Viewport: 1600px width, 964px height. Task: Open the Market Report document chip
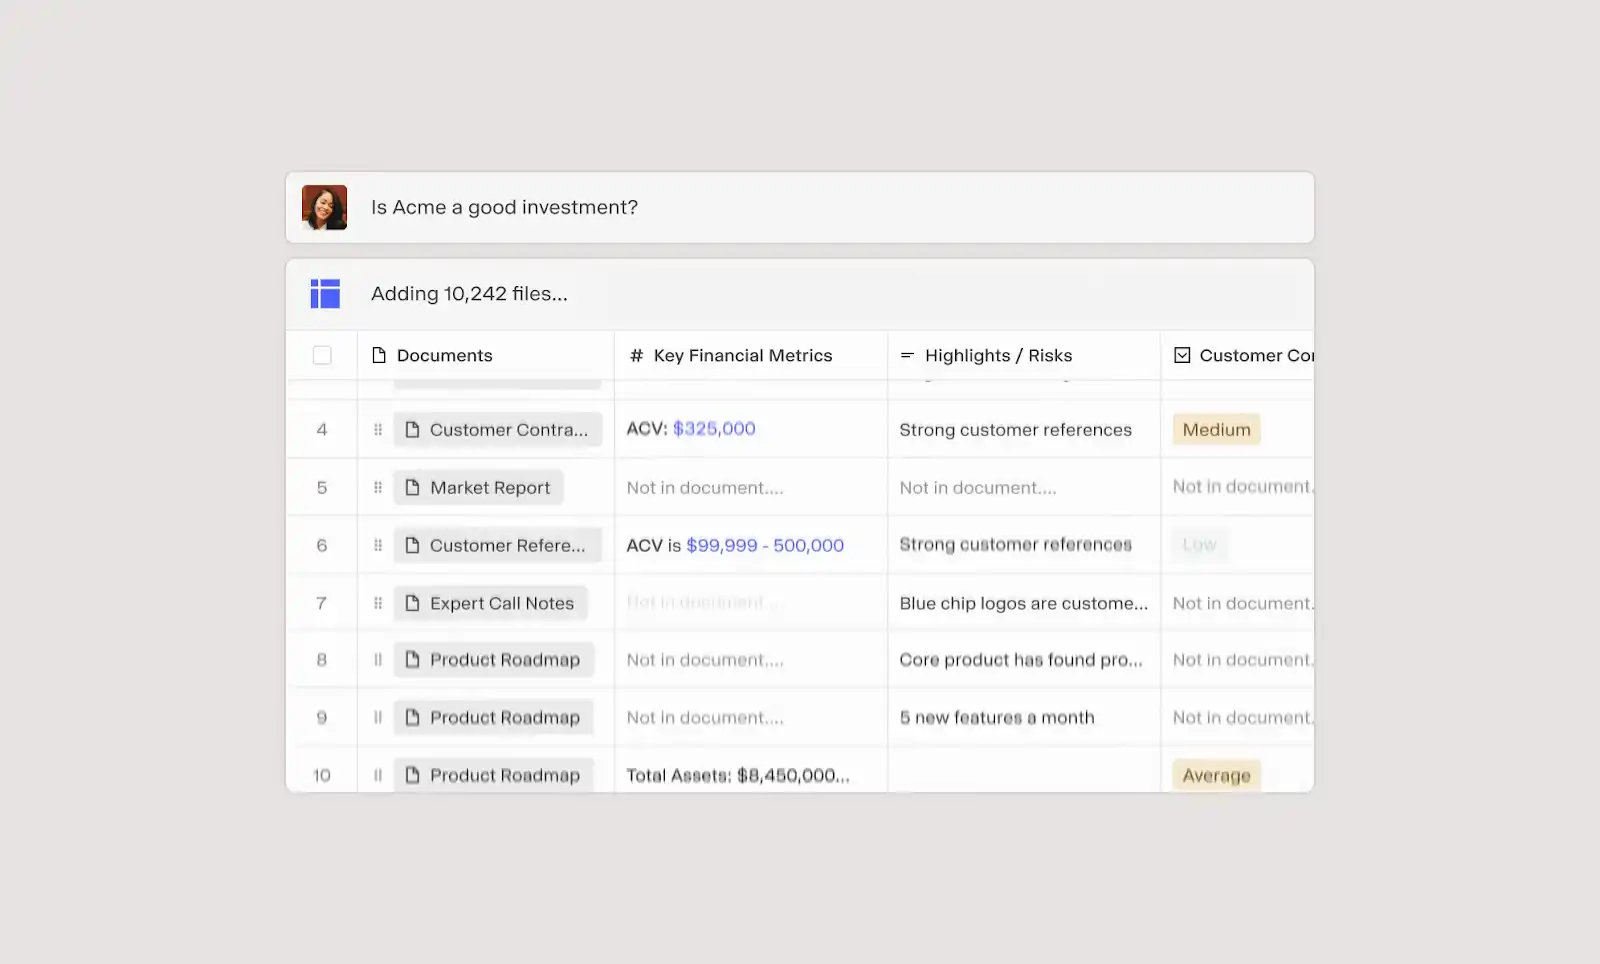(479, 488)
